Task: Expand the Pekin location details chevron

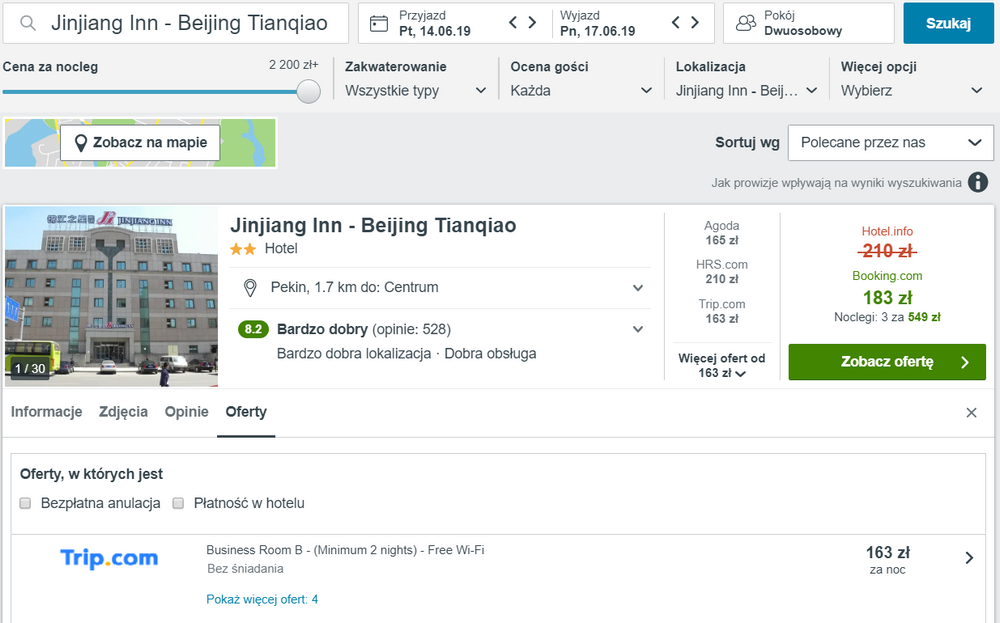Action: click(x=638, y=288)
